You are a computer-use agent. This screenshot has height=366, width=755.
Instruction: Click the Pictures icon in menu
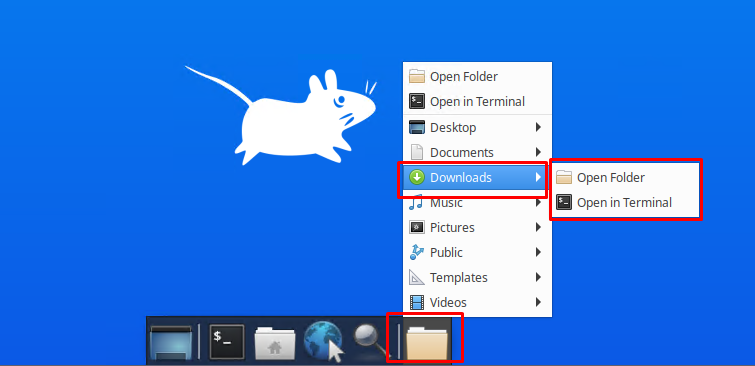pyautogui.click(x=417, y=227)
